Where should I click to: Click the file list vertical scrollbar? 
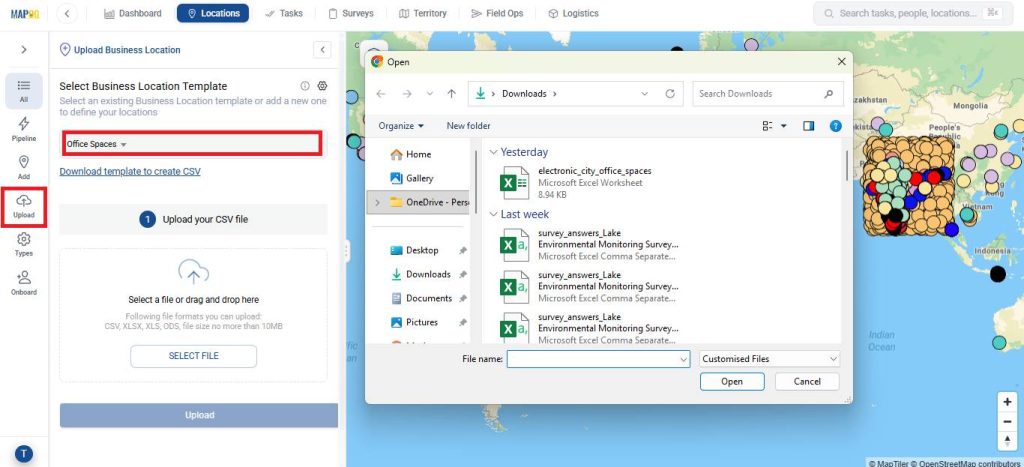tap(847, 166)
